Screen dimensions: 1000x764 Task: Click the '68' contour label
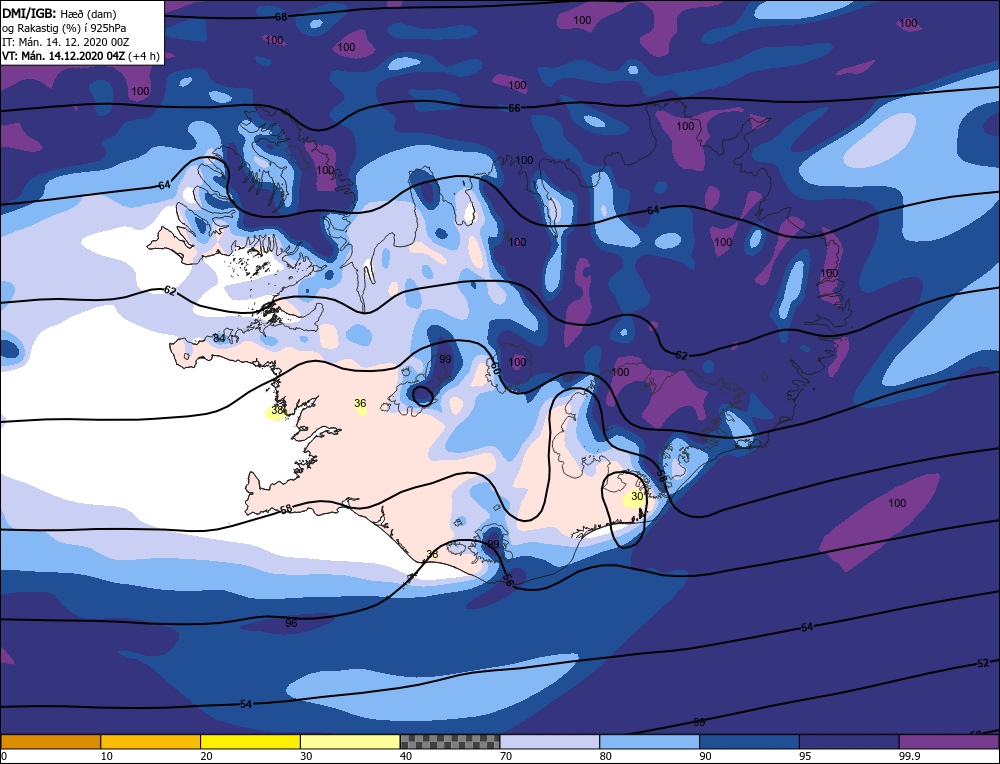click(281, 17)
